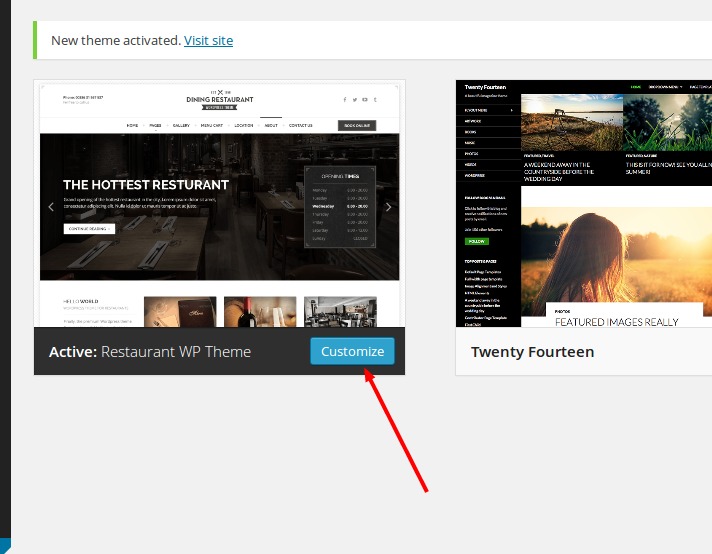
Task: Click the Twenty Fourteen theme name
Action: point(532,352)
